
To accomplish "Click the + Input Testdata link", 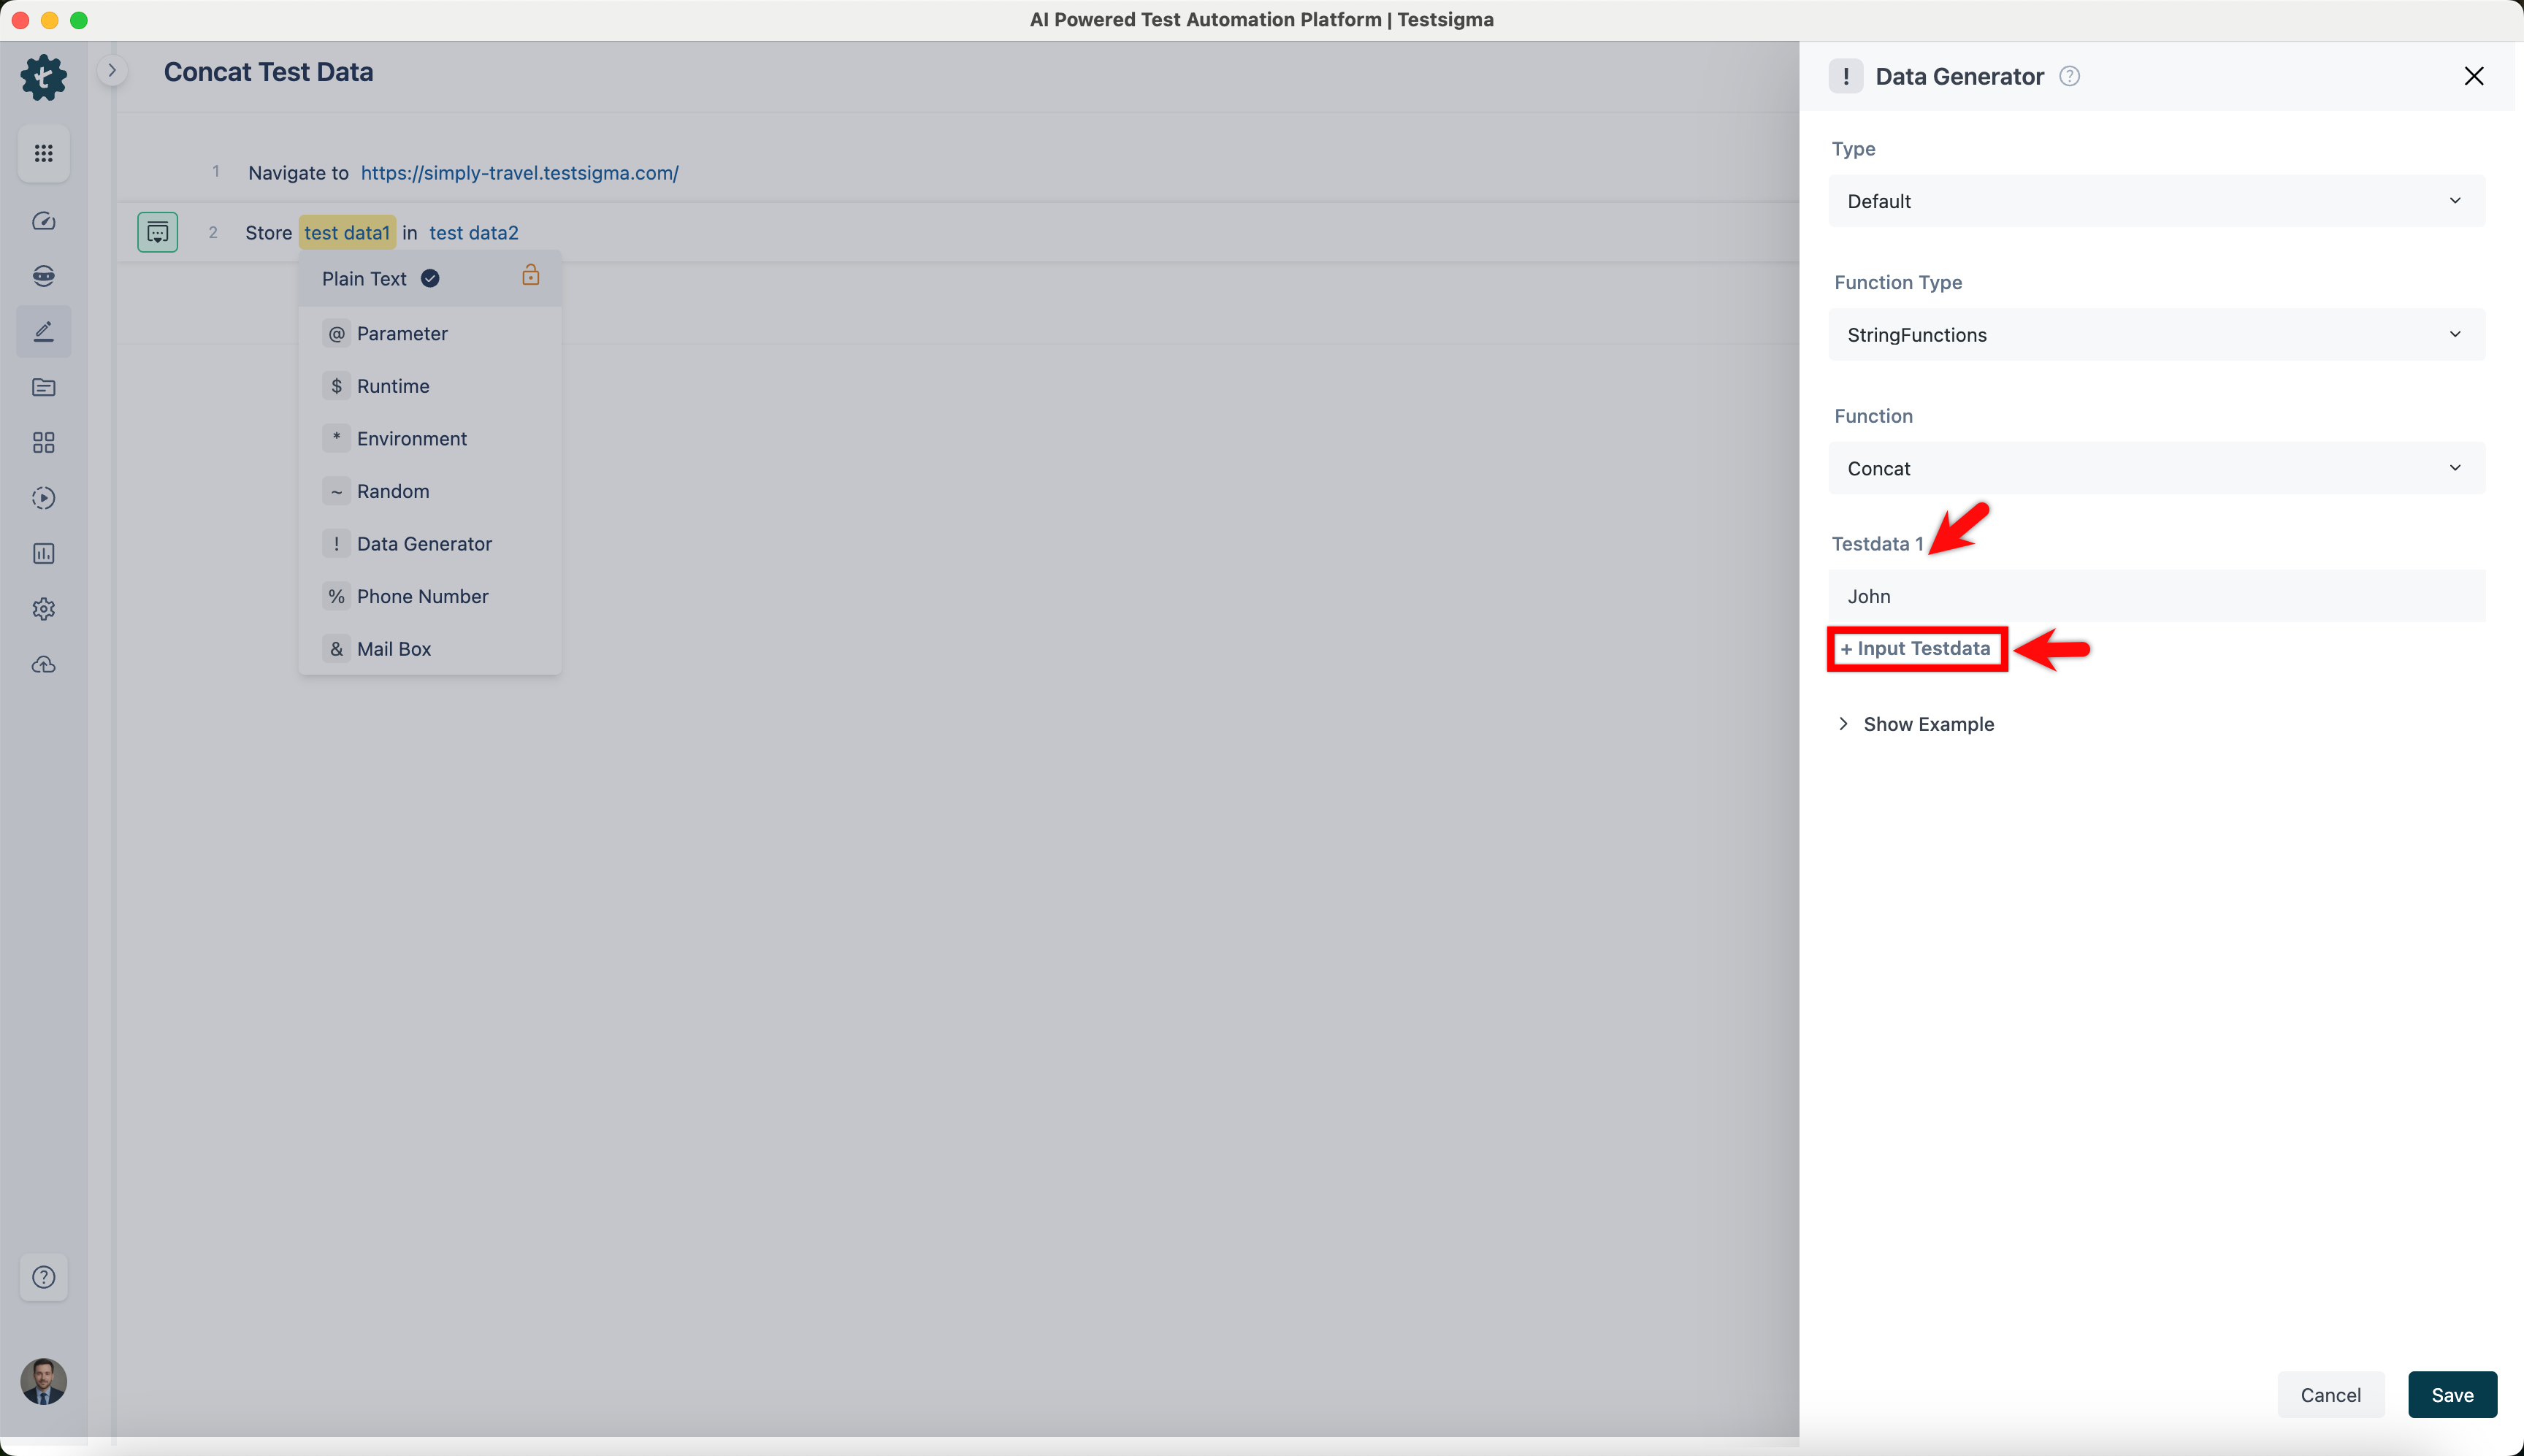I will click(1916, 649).
